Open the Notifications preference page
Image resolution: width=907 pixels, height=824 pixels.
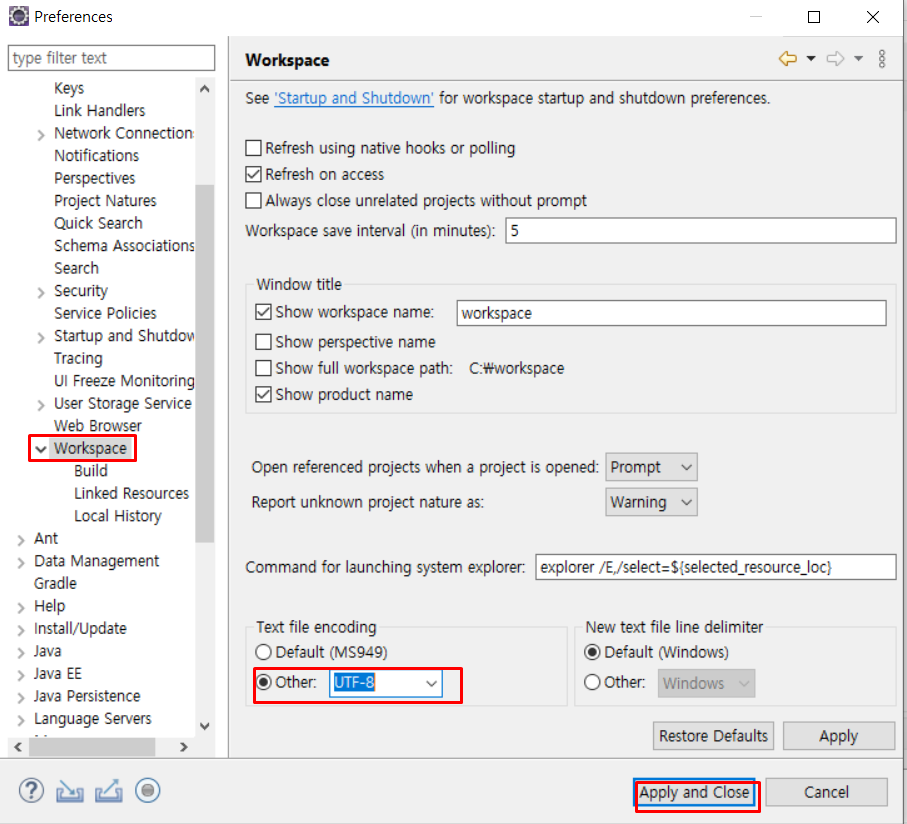(x=97, y=156)
